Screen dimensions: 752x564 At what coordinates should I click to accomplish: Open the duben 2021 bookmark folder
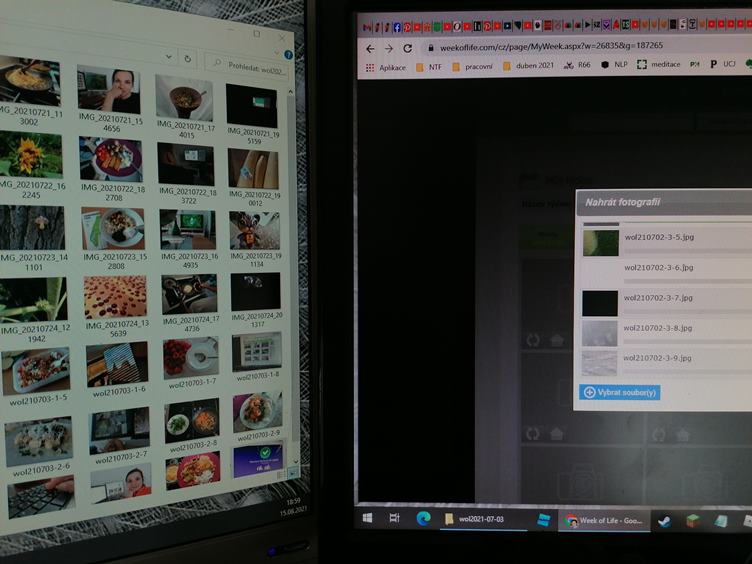point(528,66)
